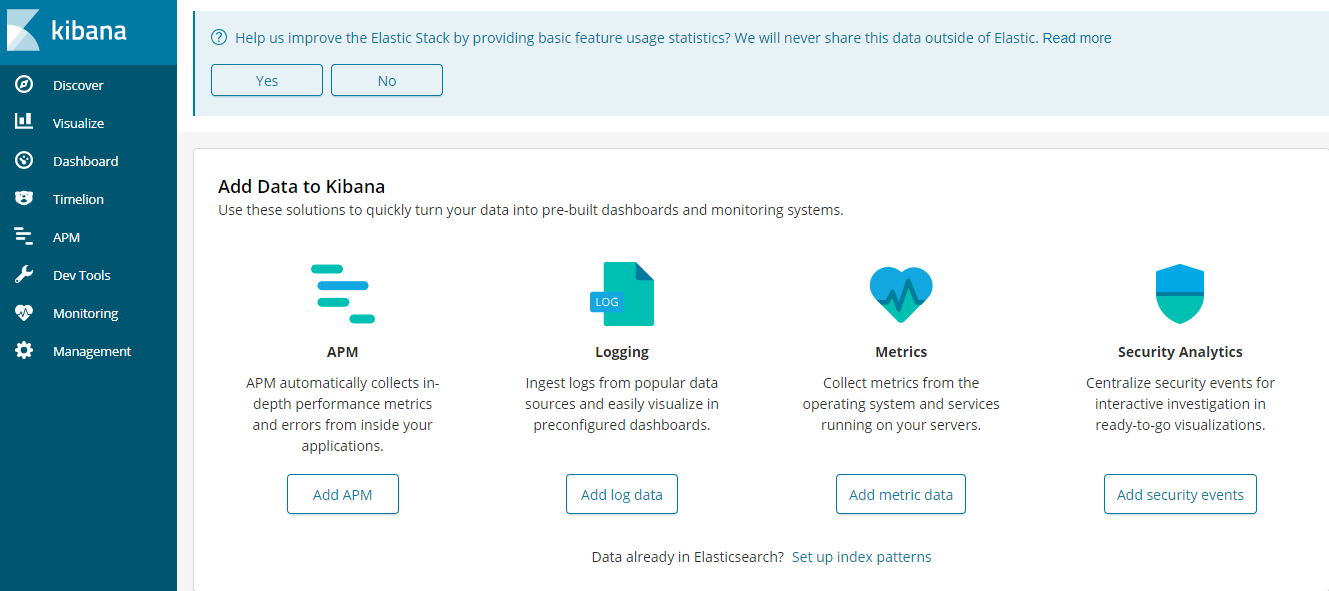Decline usage statistics with No
1329x591 pixels.
pyautogui.click(x=387, y=81)
